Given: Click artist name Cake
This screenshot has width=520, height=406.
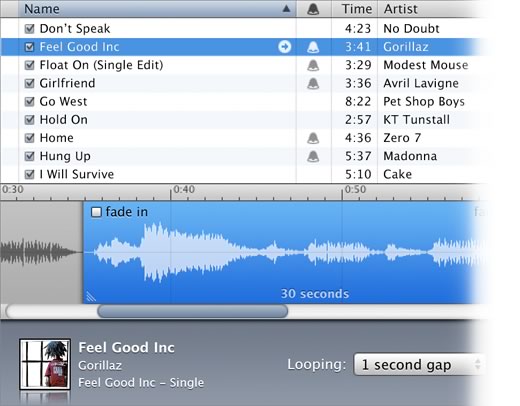Looking at the screenshot, I should (x=398, y=174).
